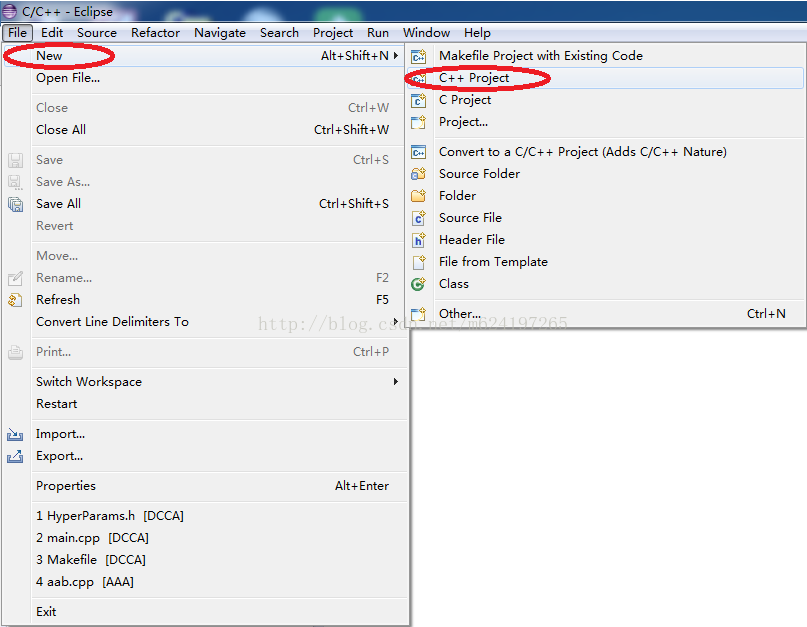Open the Refactor menu
This screenshot has height=627, width=807.
(x=155, y=33)
